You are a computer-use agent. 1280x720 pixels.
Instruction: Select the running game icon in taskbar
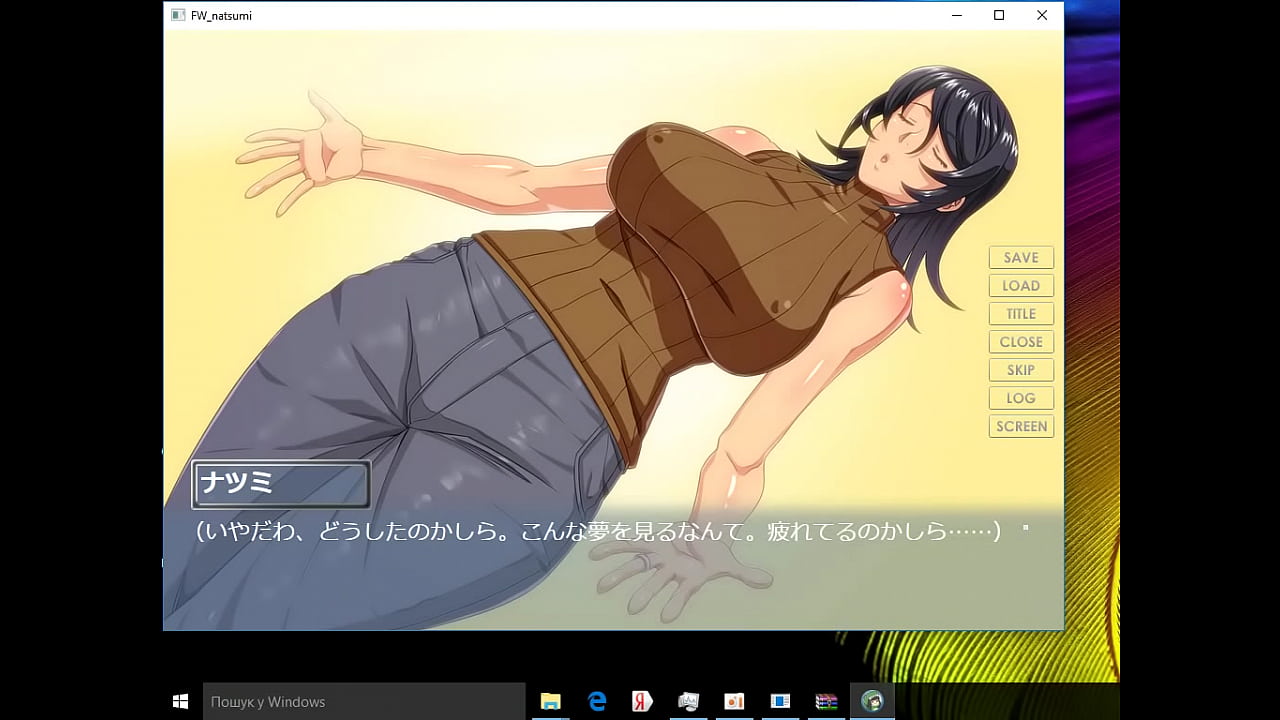[x=872, y=701]
